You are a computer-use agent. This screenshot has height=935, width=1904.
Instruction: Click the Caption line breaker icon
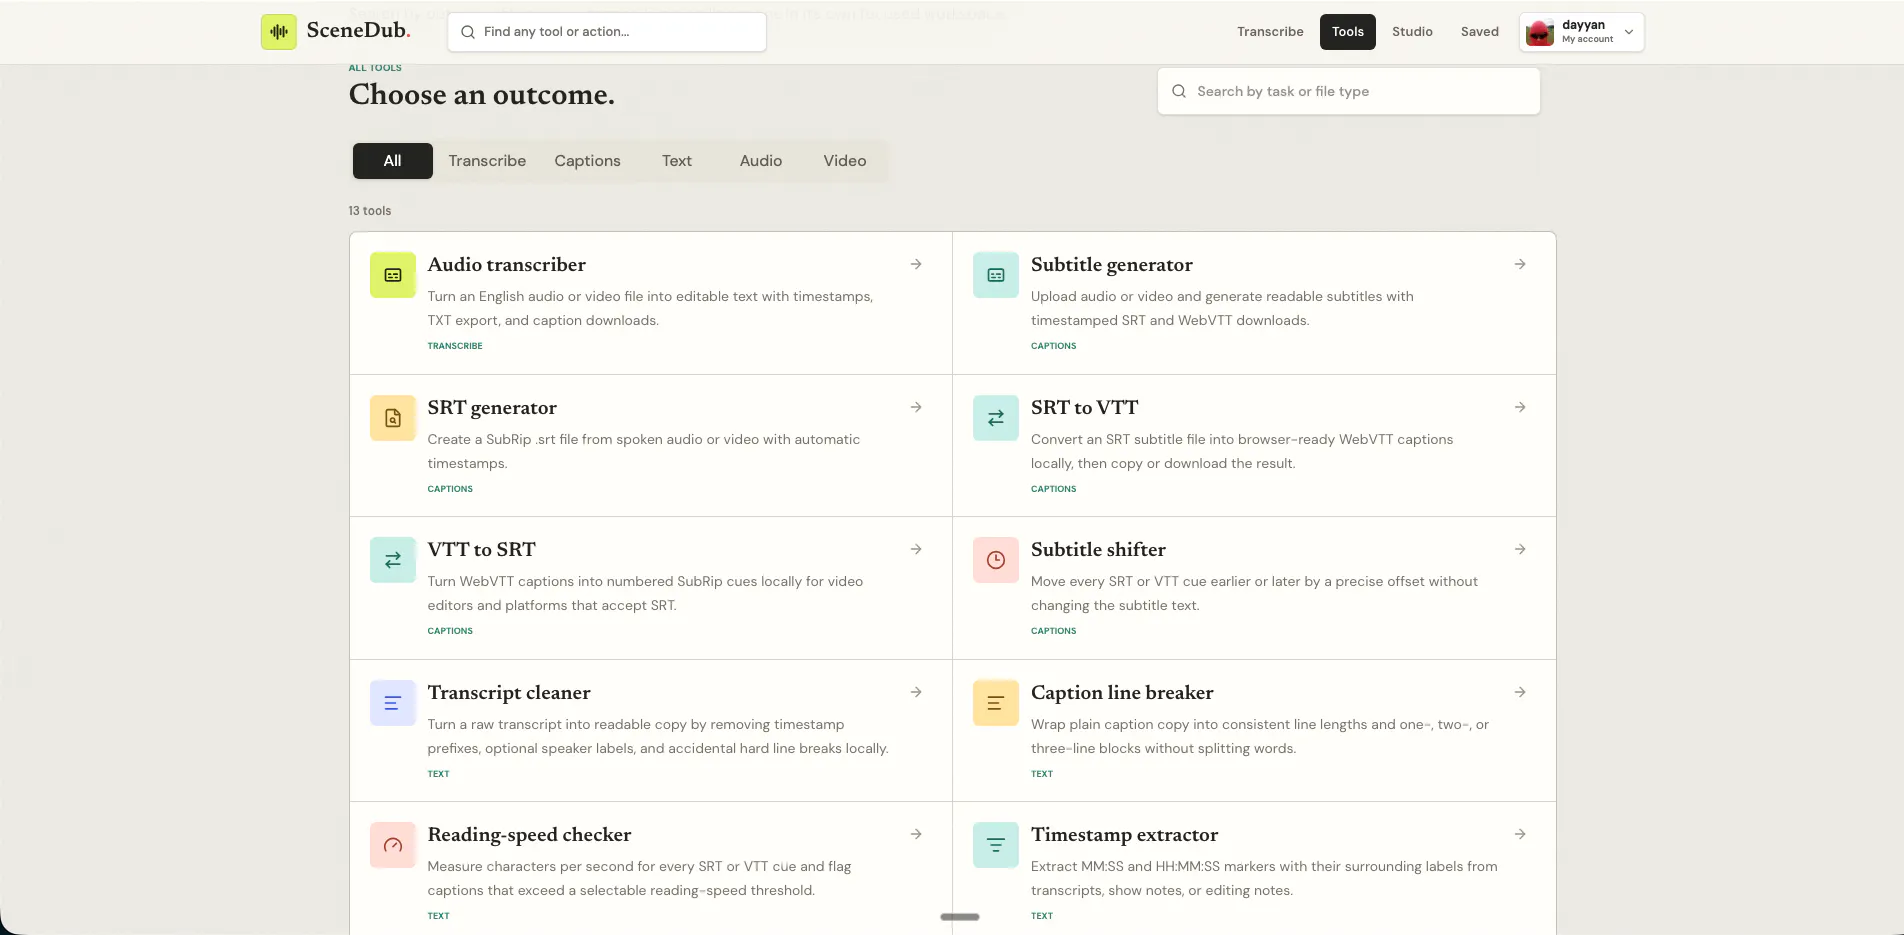(x=996, y=703)
